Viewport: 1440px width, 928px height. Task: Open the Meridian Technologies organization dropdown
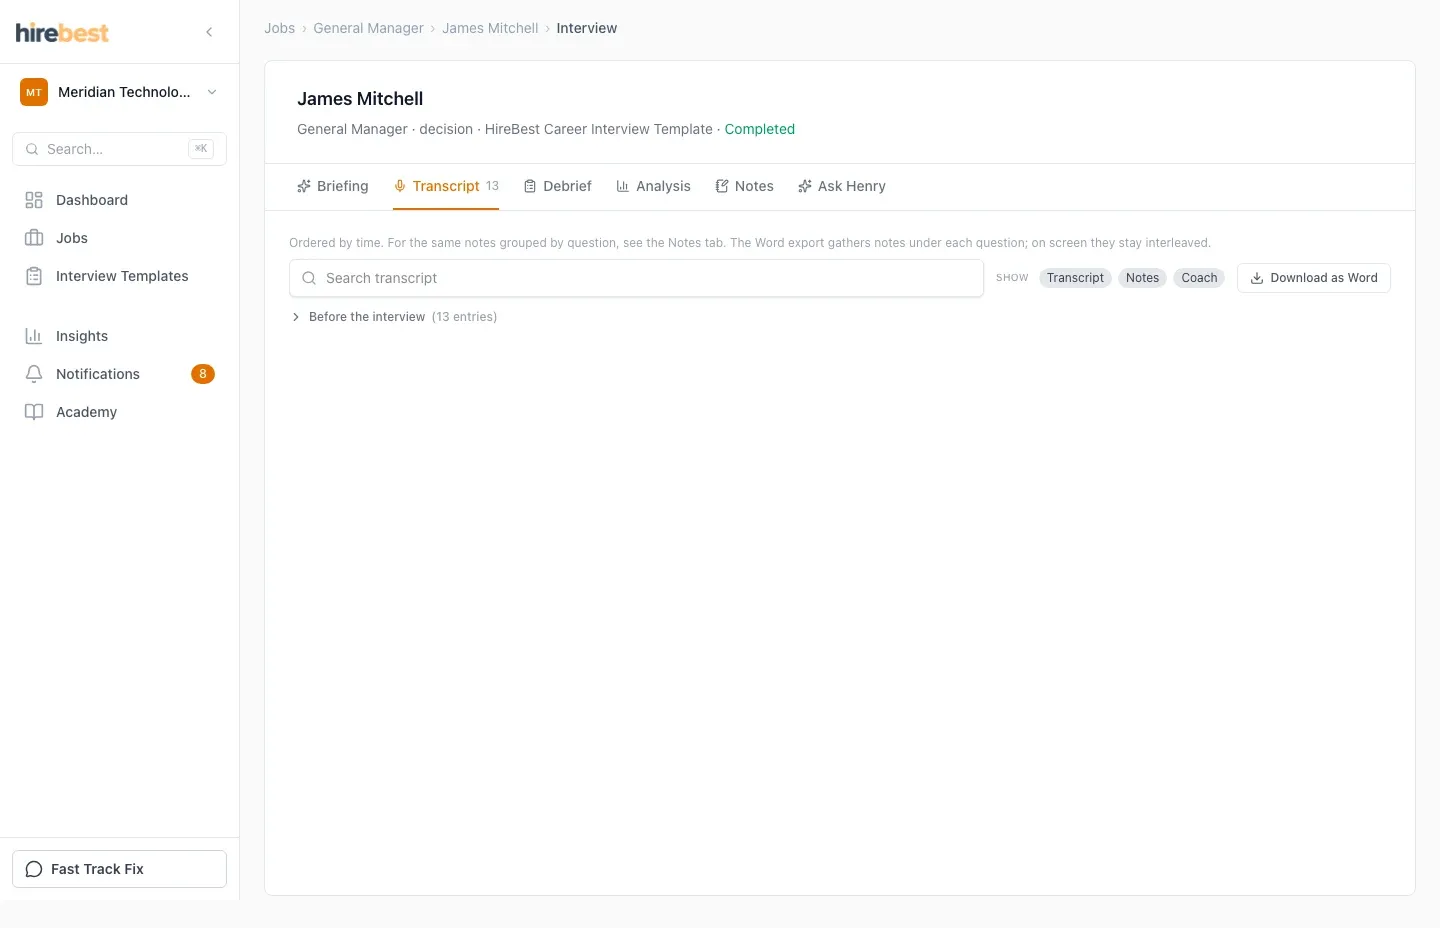point(119,92)
